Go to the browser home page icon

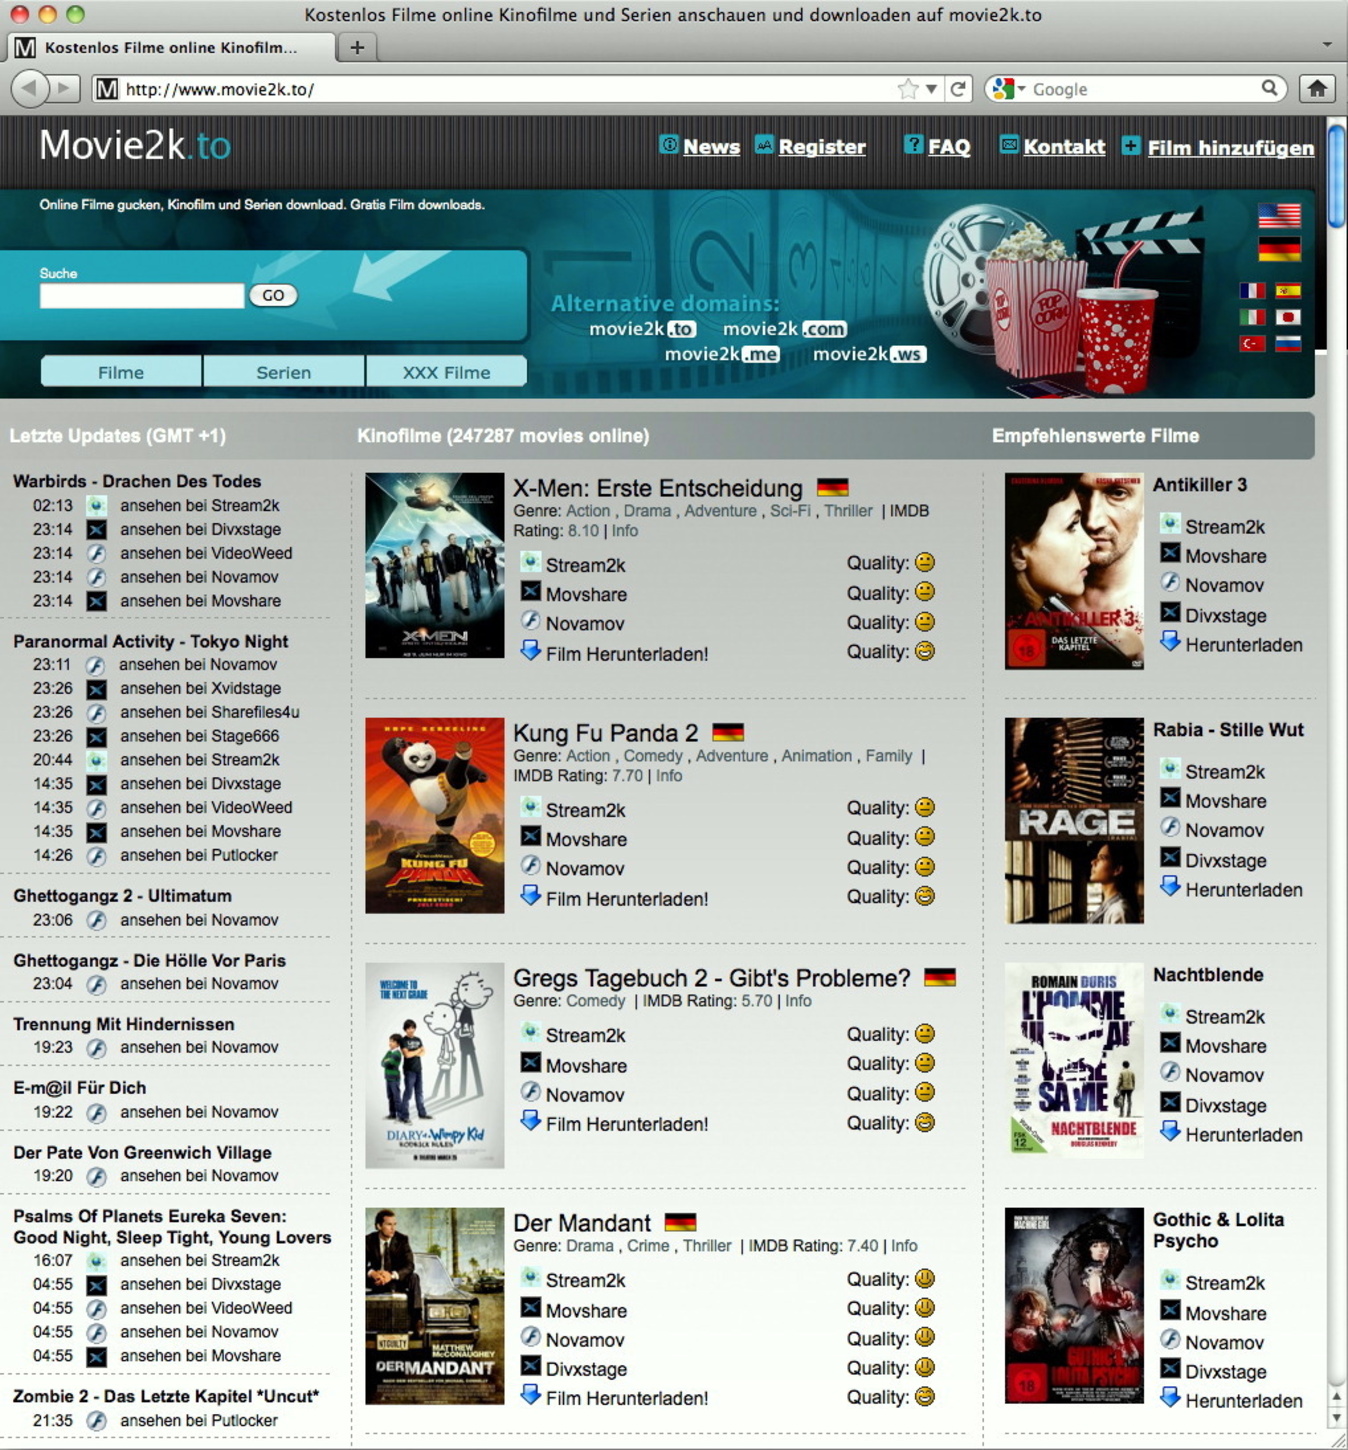click(1317, 89)
